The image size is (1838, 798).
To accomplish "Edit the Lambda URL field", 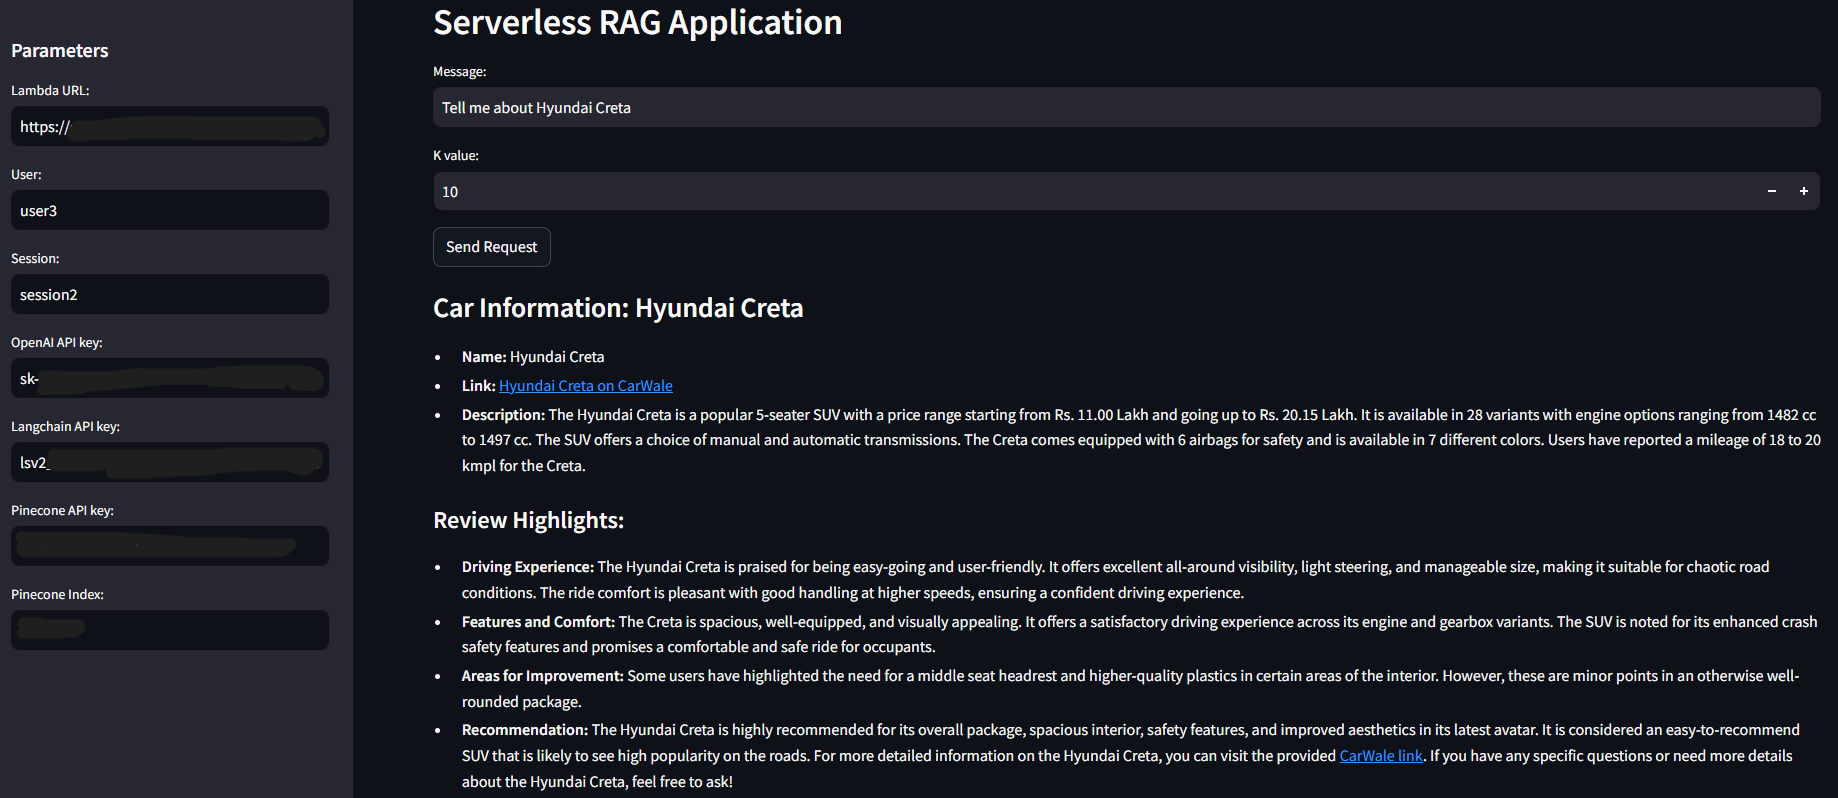I will coord(170,126).
